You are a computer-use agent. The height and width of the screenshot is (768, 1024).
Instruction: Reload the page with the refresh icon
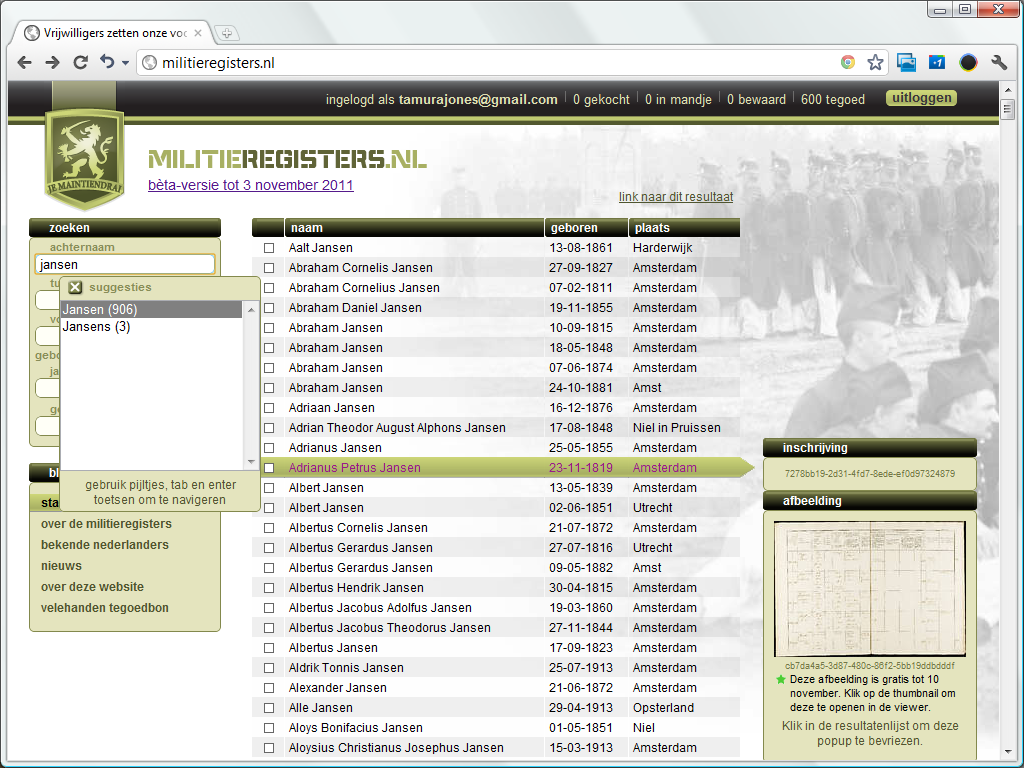[x=80, y=62]
